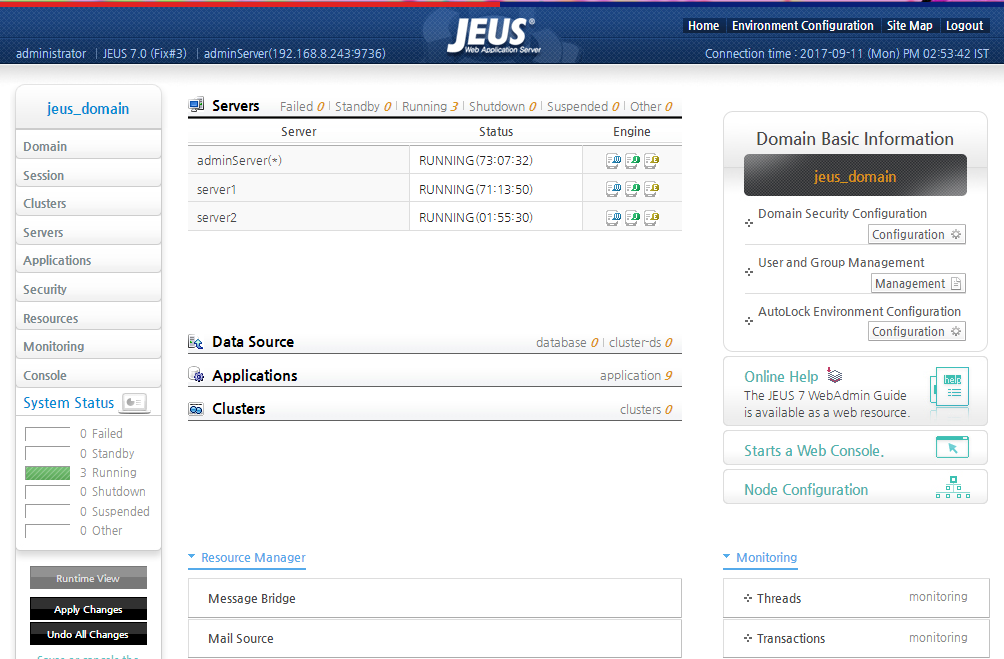
Task: Open Clusters in the left menu
Action: point(88,203)
